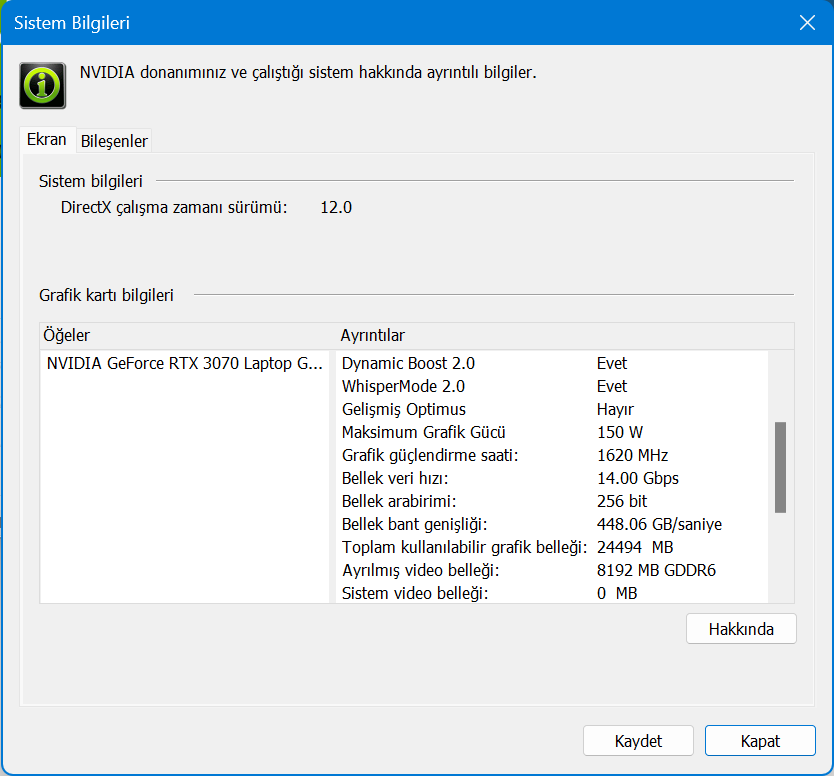The image size is (834, 776).
Task: Click the Öğeler column header
Action: pyautogui.click(x=66, y=335)
